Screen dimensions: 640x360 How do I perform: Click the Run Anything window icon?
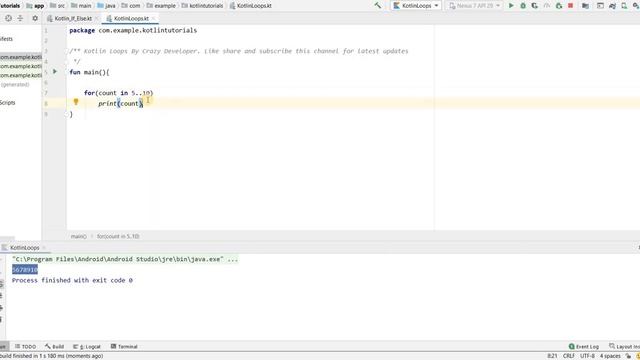(x=600, y=6)
